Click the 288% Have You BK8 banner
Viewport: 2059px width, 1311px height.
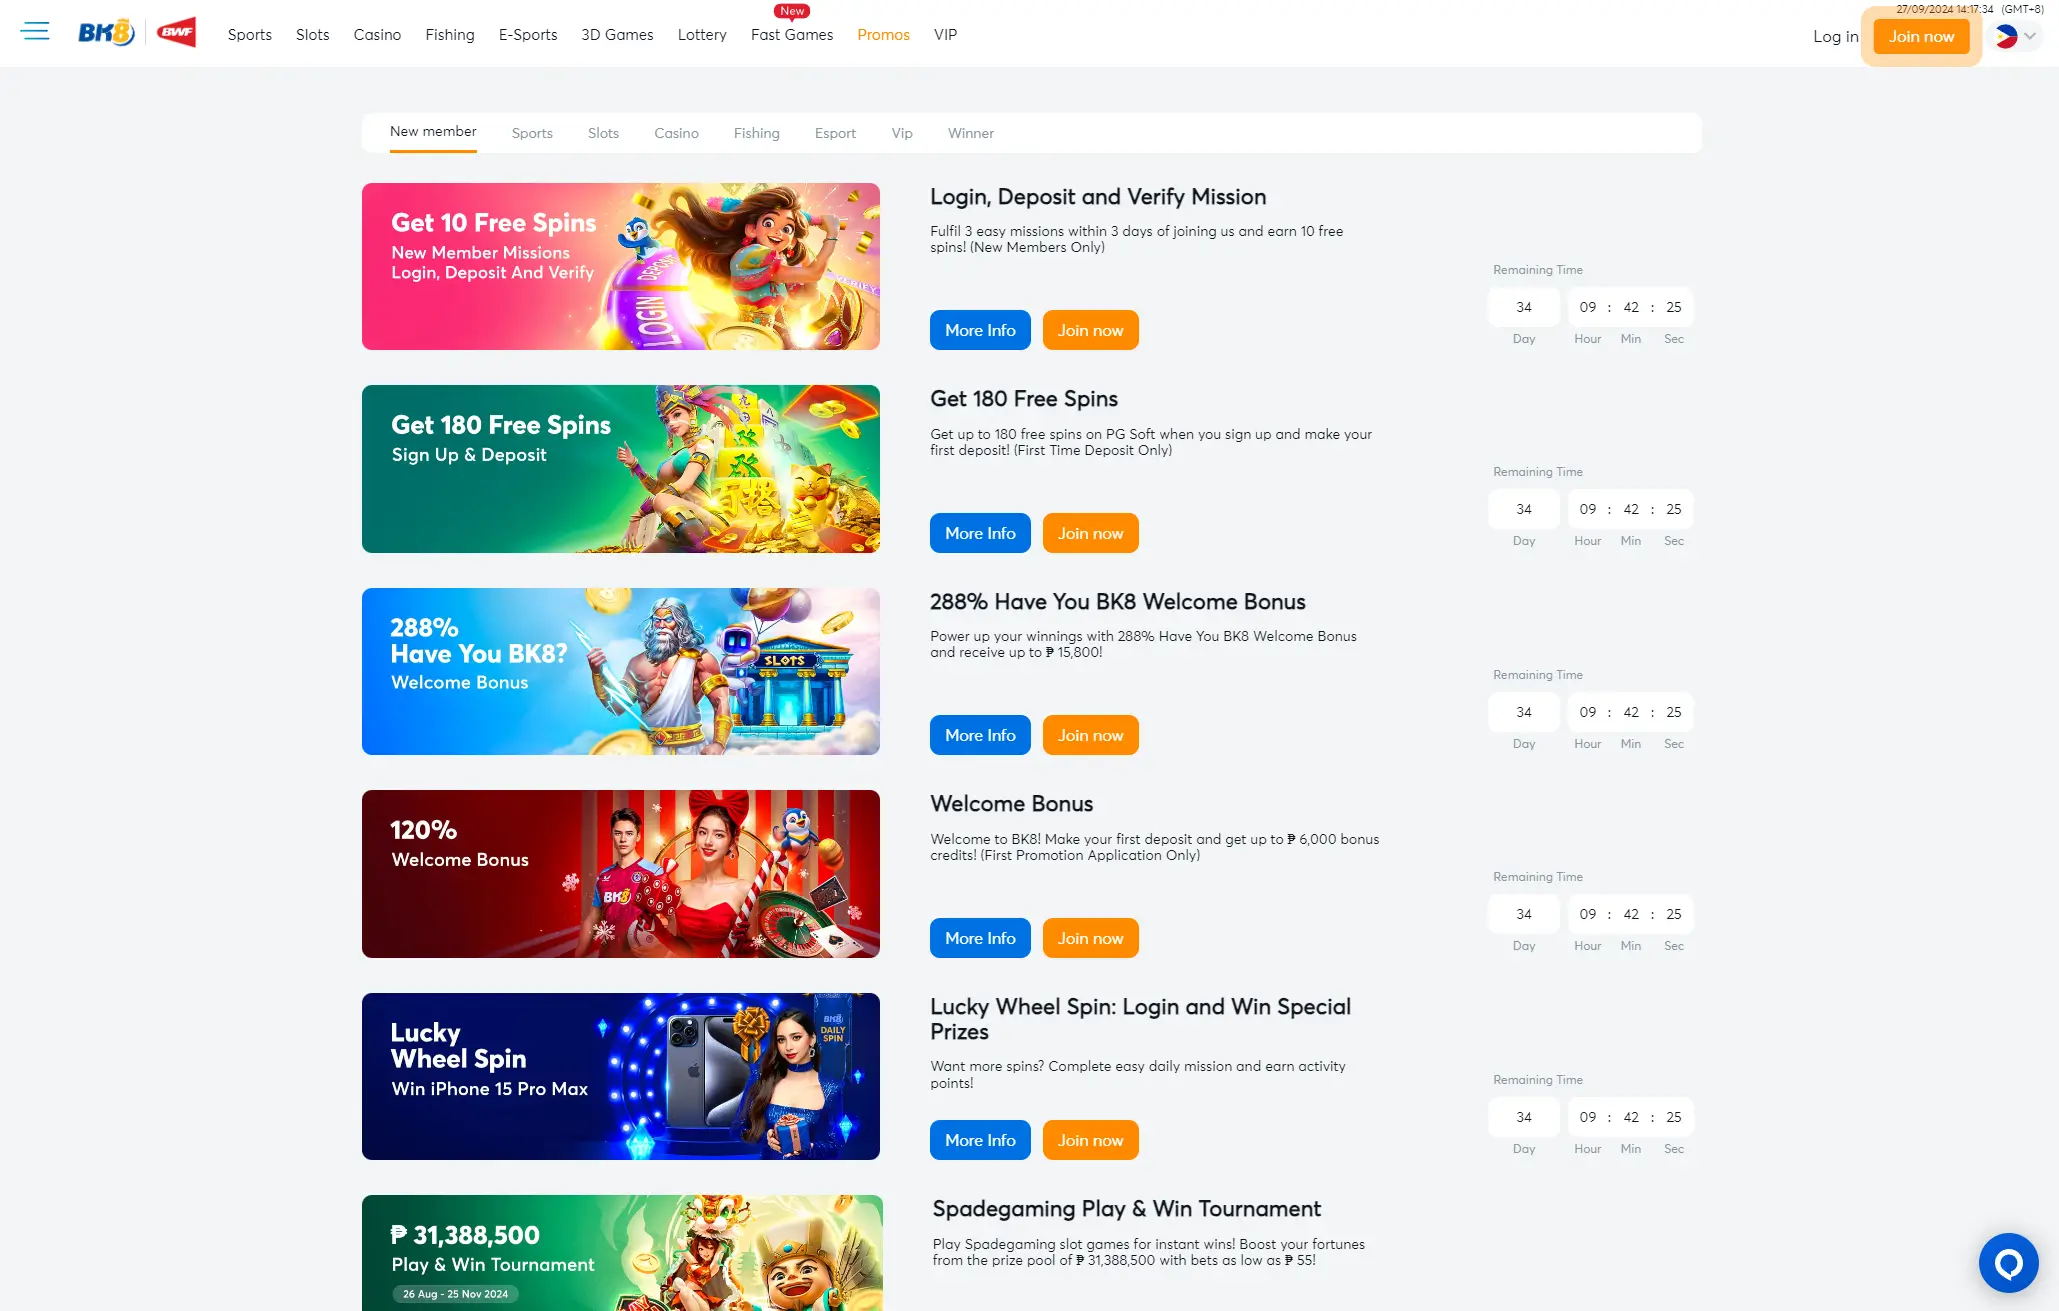(x=620, y=671)
